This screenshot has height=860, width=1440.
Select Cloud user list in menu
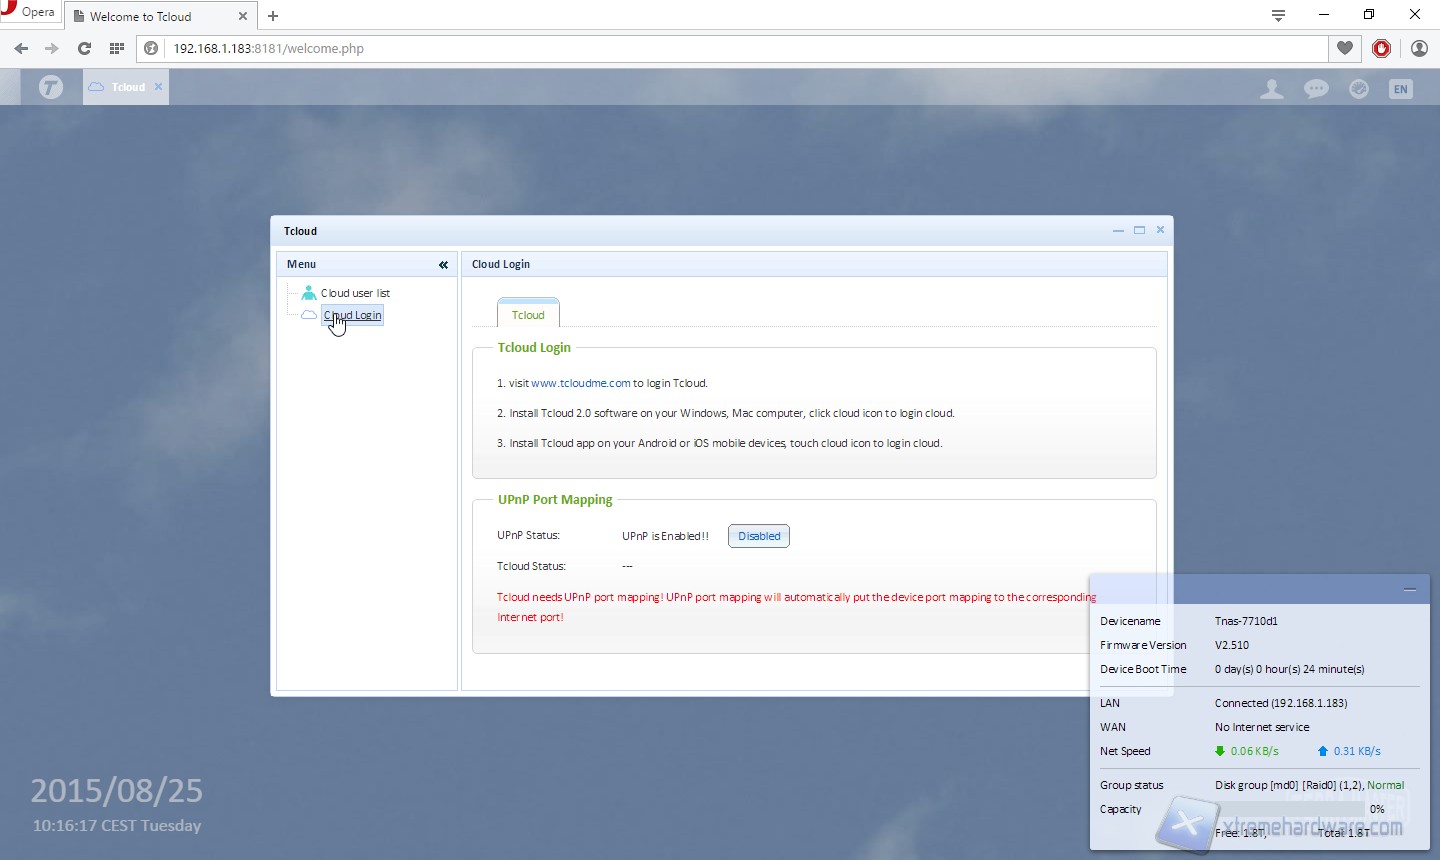coord(355,293)
